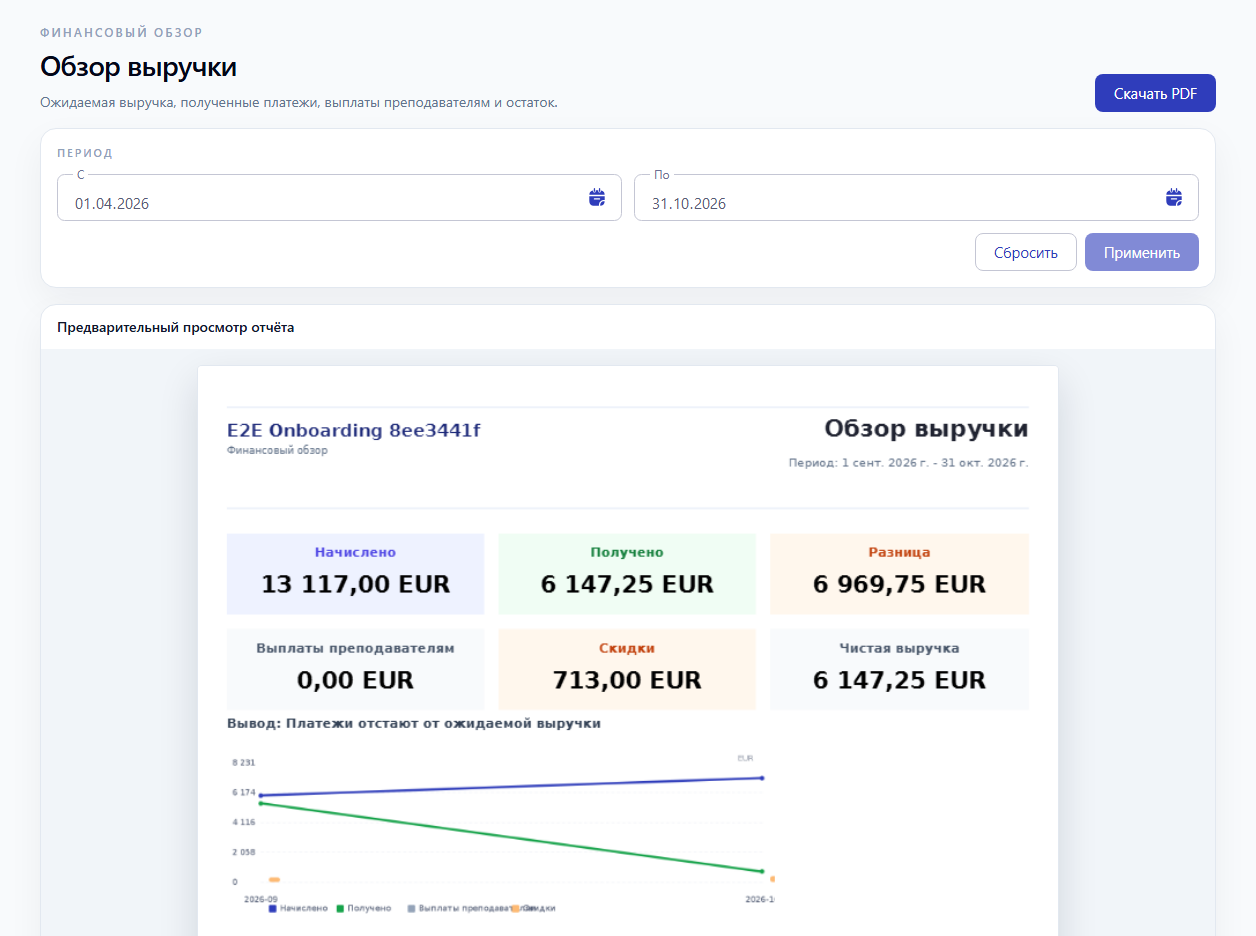Viewport: 1256px width, 936px height.
Task: Click the Сбросить button
Action: tap(1026, 252)
